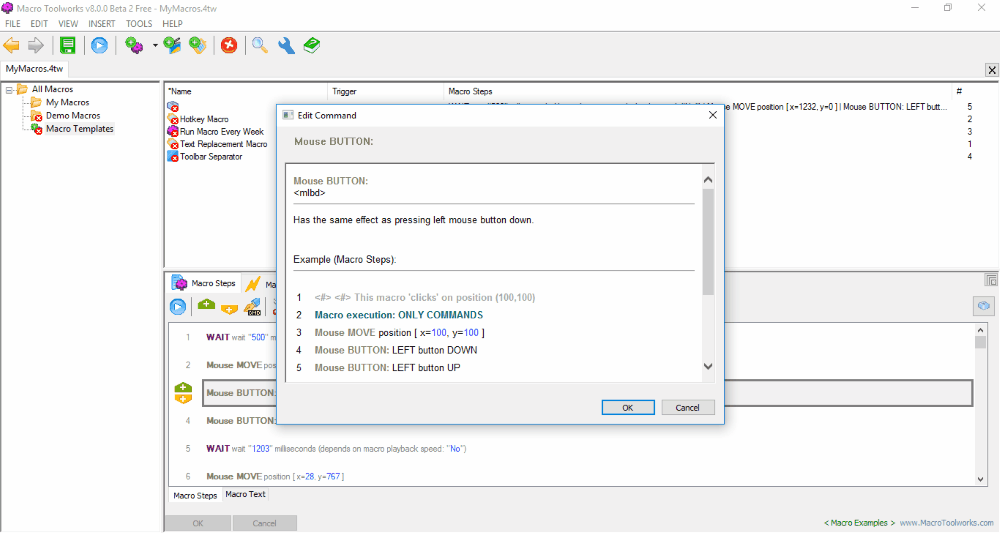Click the help text scrollbar thumb in the dialog
The image size is (1000, 533).
pos(708,242)
